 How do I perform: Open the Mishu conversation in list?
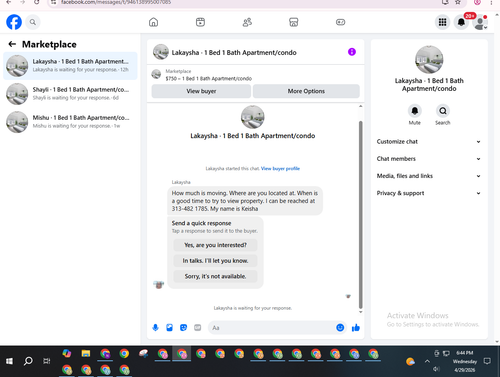[70, 122]
